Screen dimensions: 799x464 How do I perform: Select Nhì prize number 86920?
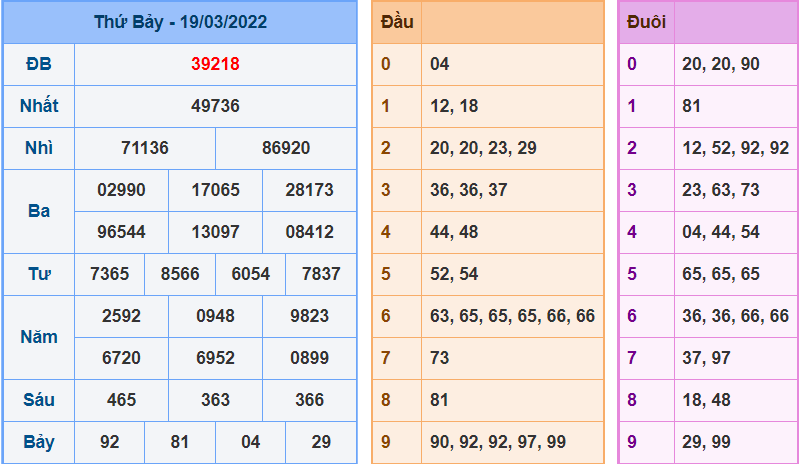tap(286, 148)
